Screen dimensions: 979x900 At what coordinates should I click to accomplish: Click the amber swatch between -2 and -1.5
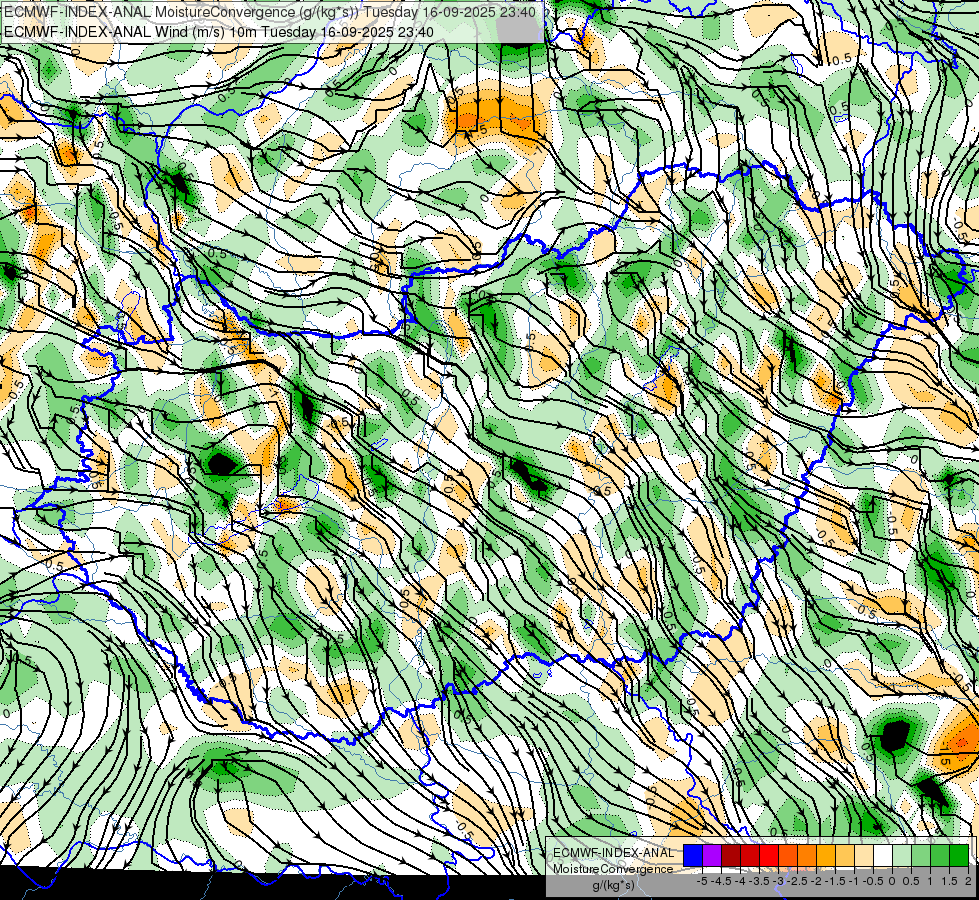[825, 855]
